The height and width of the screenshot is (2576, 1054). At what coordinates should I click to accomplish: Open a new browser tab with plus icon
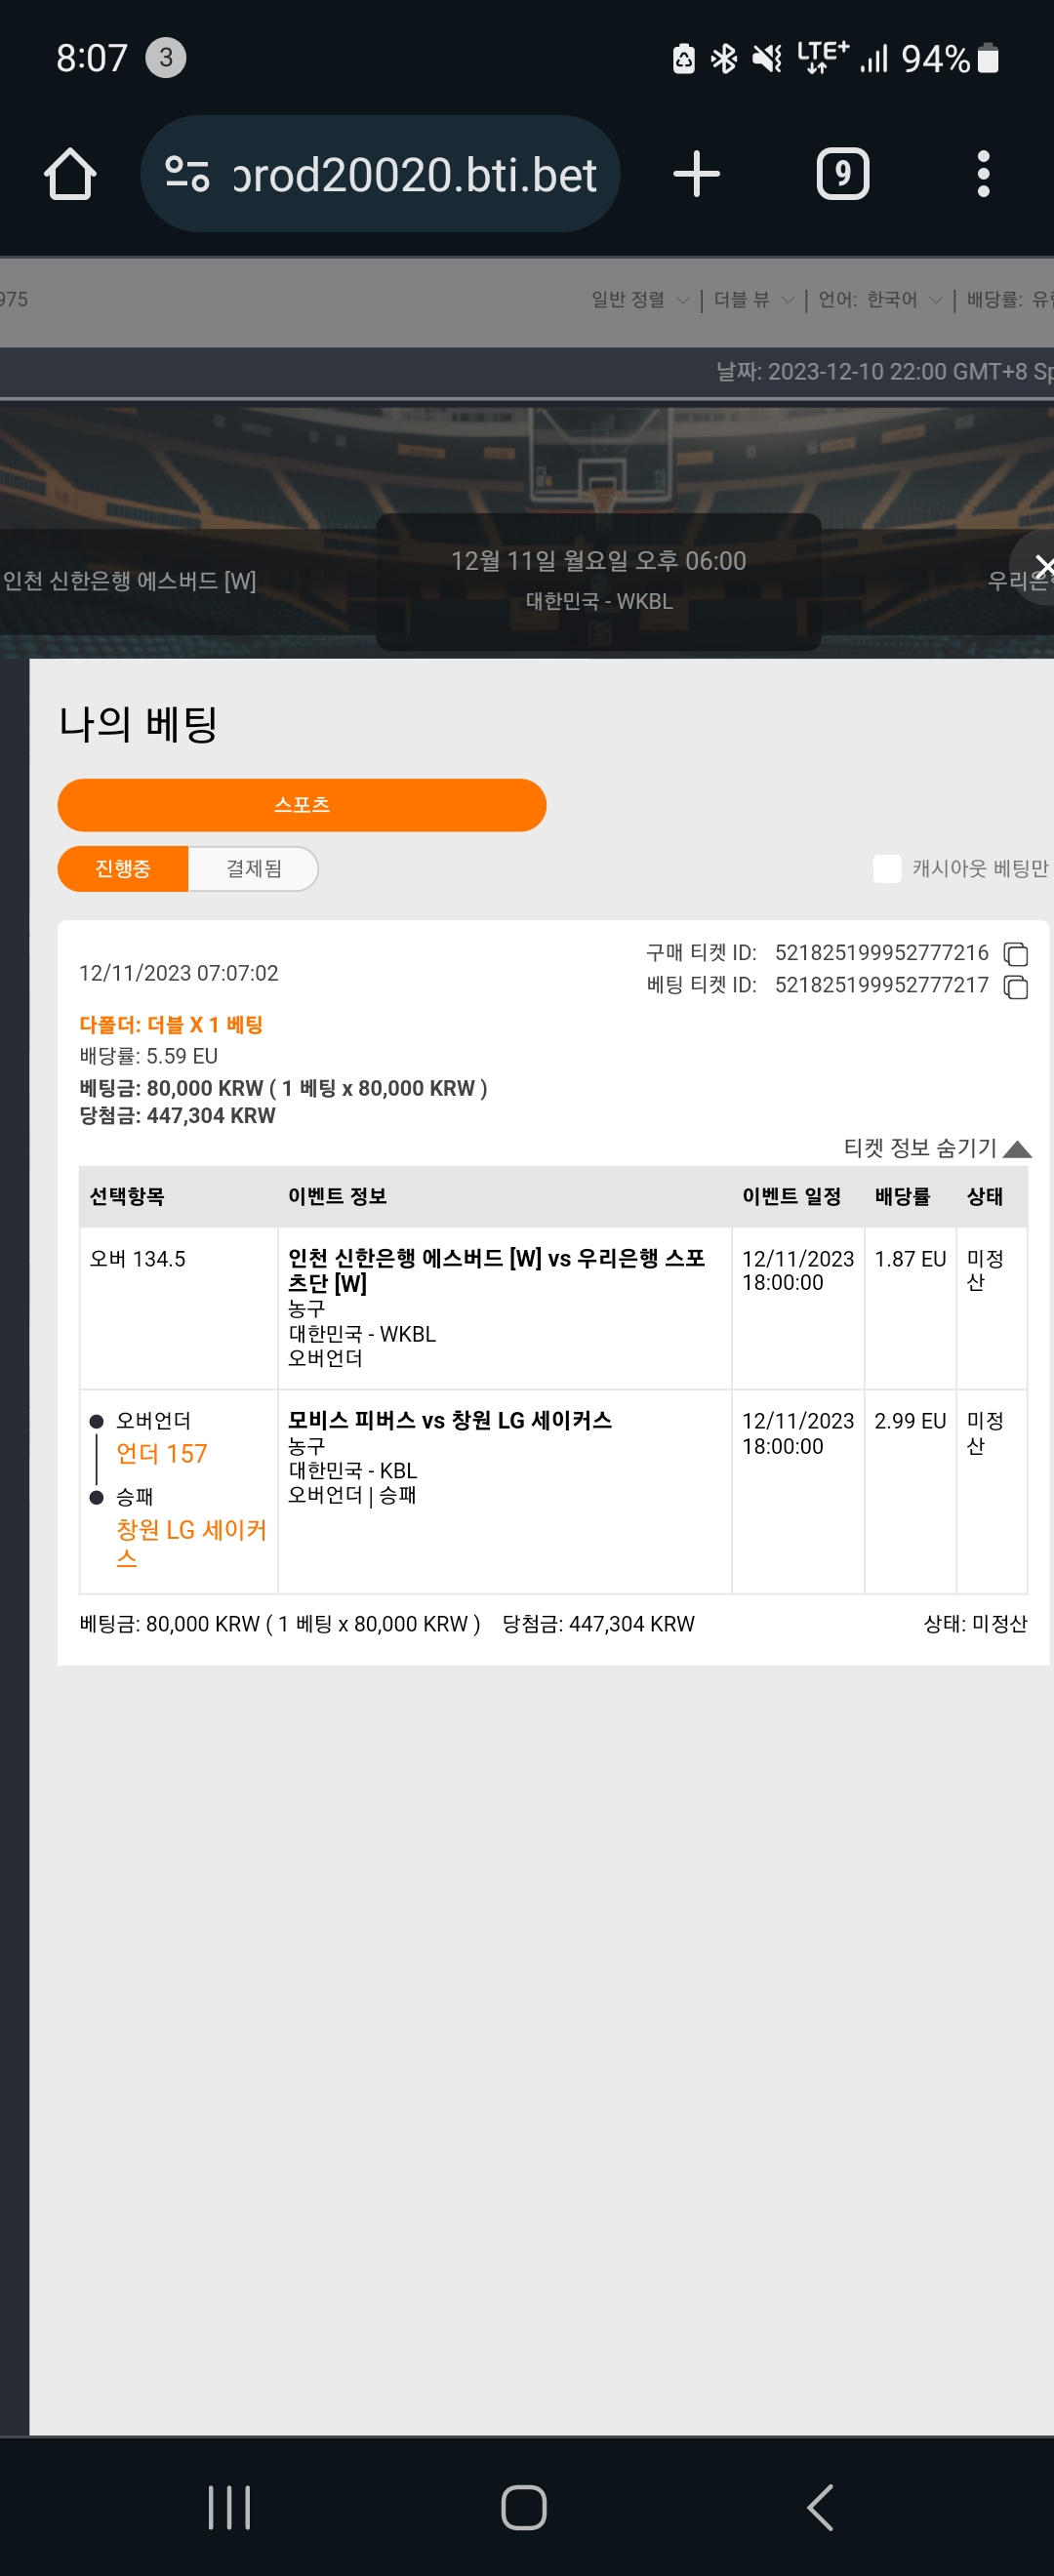tap(696, 174)
